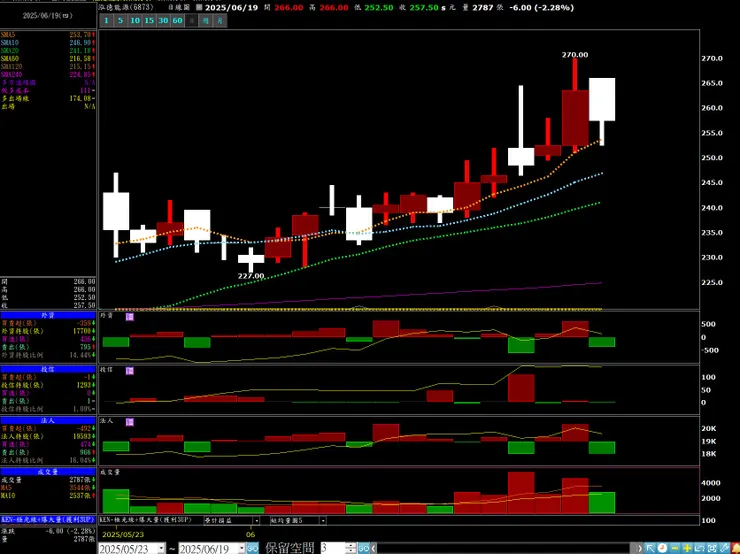Click the SMA60 value 216.58
Screen dimensions: 740x554
(x=80, y=59)
